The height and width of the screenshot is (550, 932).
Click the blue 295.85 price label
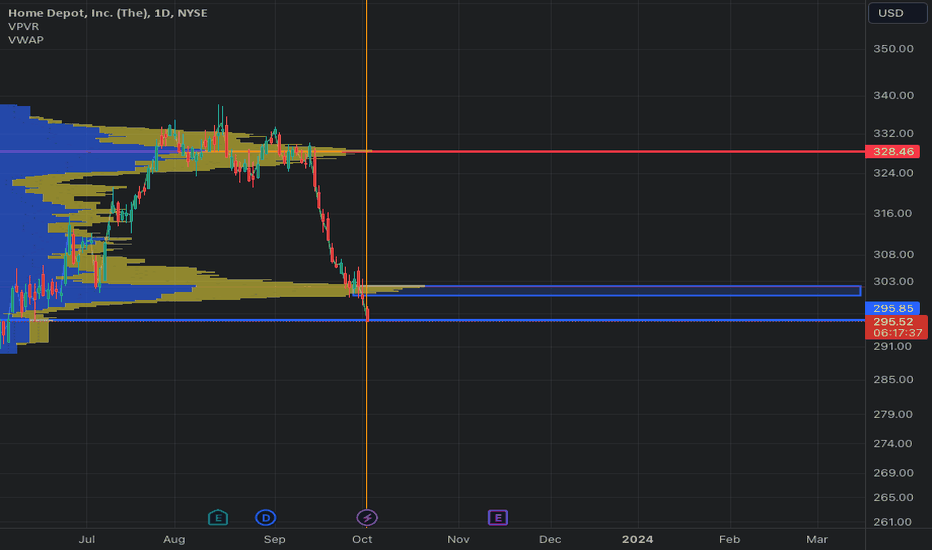pyautogui.click(x=893, y=308)
